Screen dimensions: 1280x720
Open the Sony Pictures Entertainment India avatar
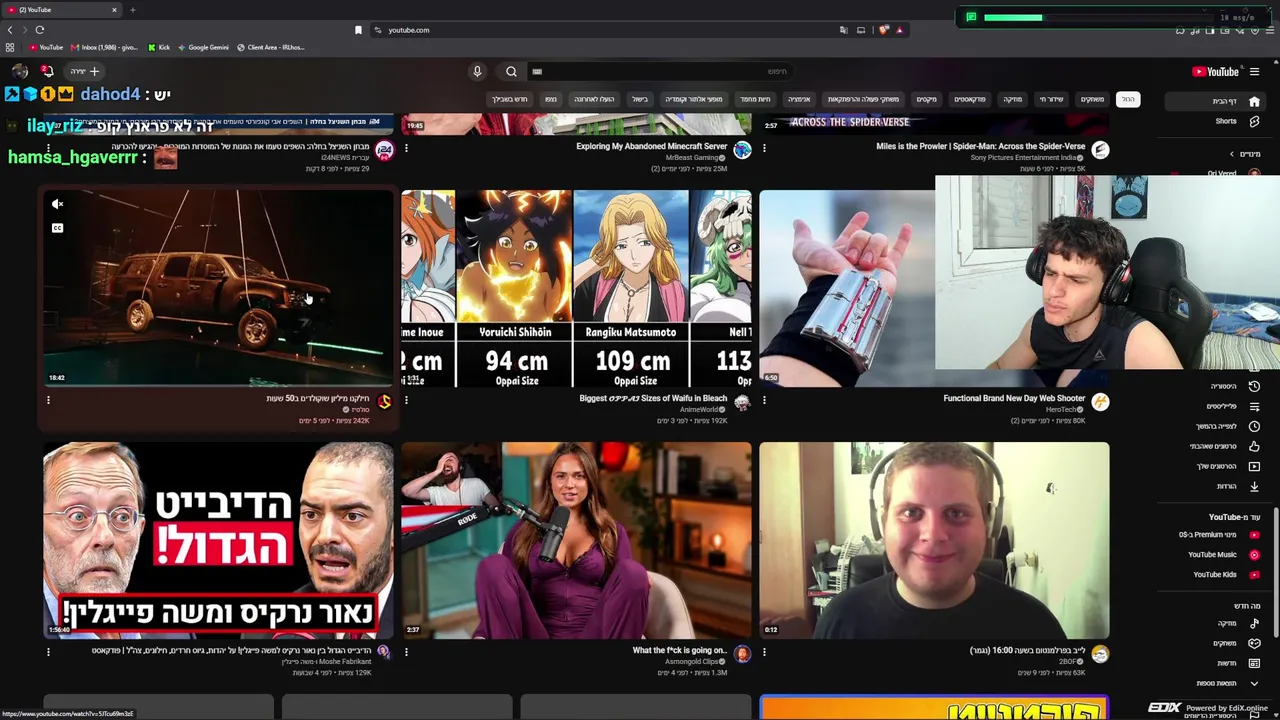point(1100,150)
